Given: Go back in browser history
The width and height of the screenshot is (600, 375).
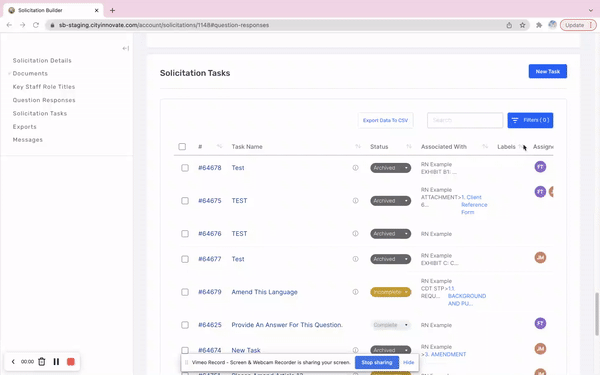Looking at the screenshot, I should (9, 25).
